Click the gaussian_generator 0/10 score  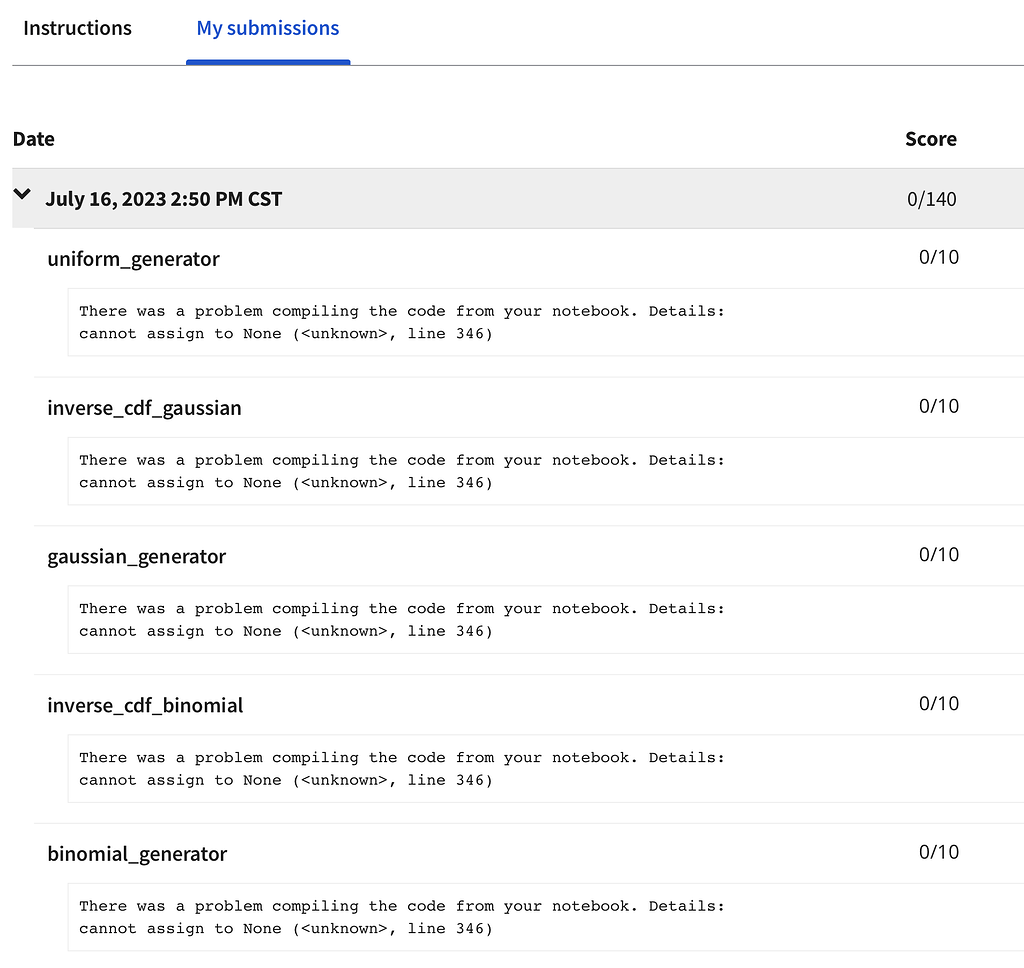click(x=938, y=555)
